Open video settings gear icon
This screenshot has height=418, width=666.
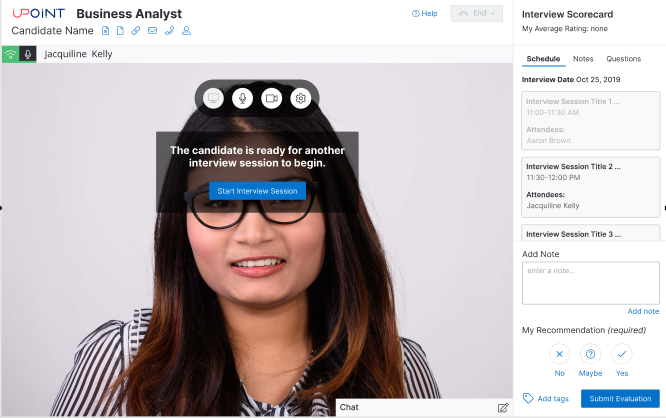(x=300, y=98)
